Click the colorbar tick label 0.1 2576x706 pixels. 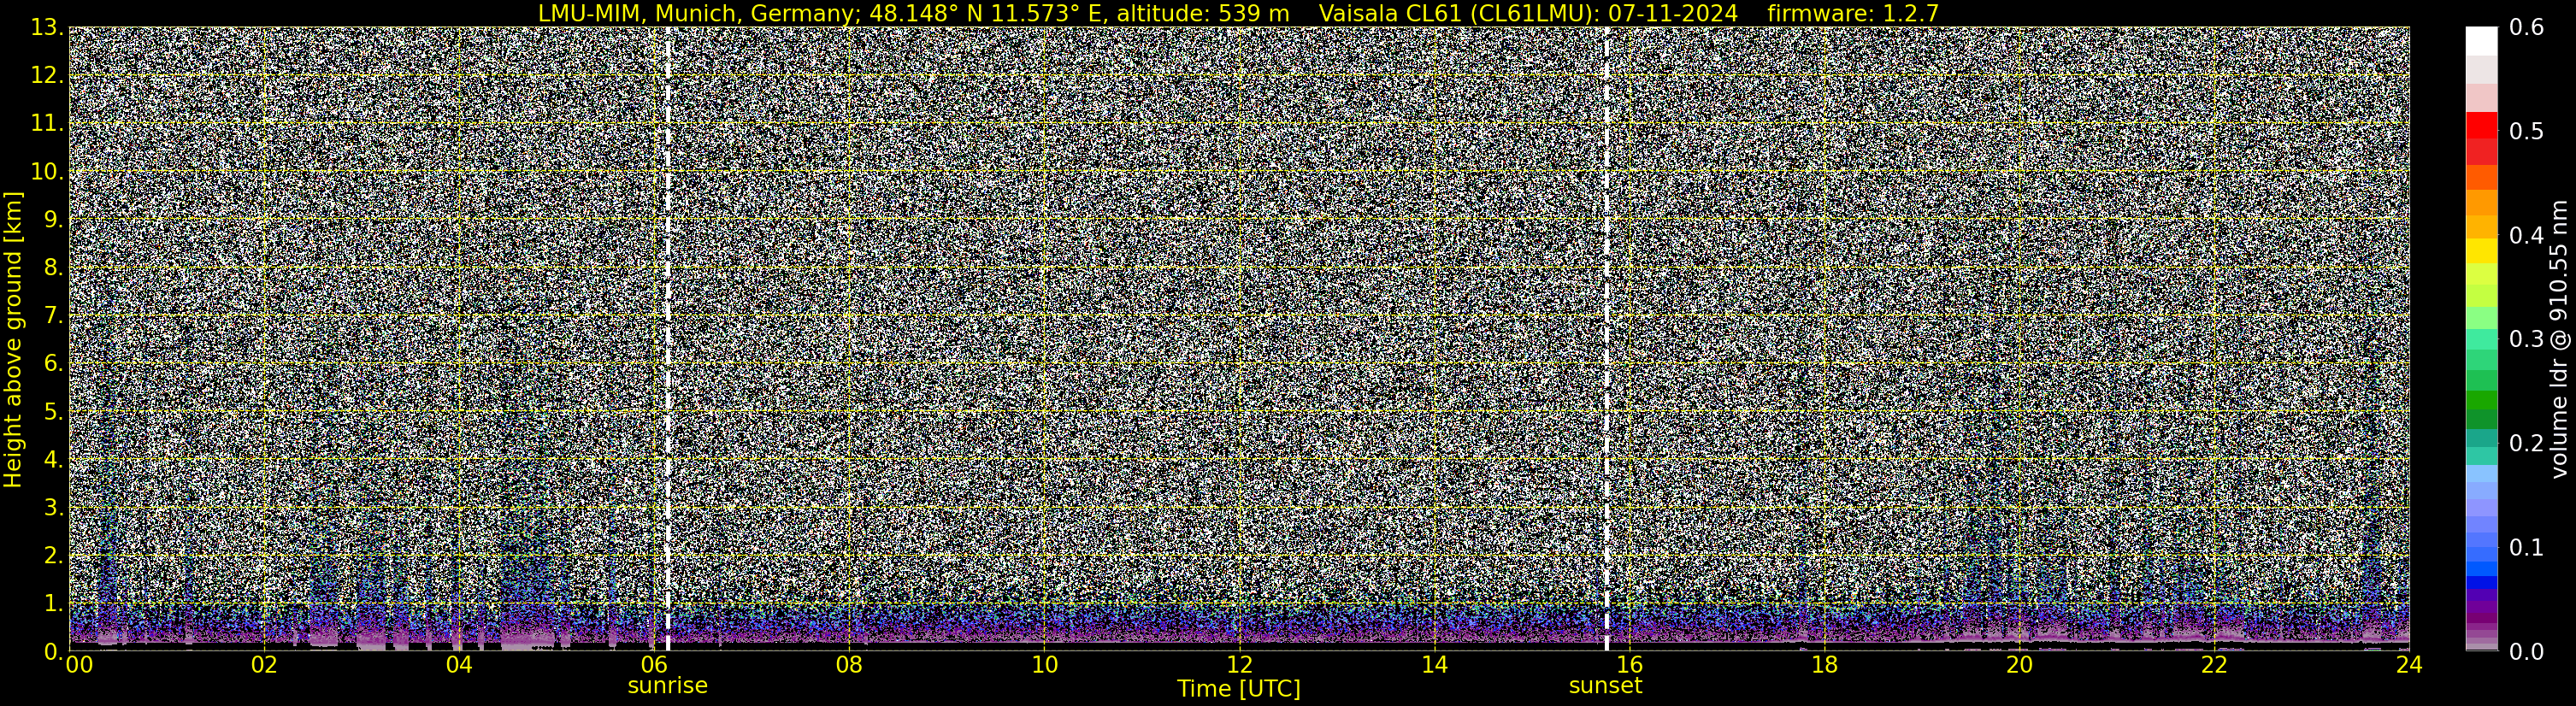coord(2526,547)
